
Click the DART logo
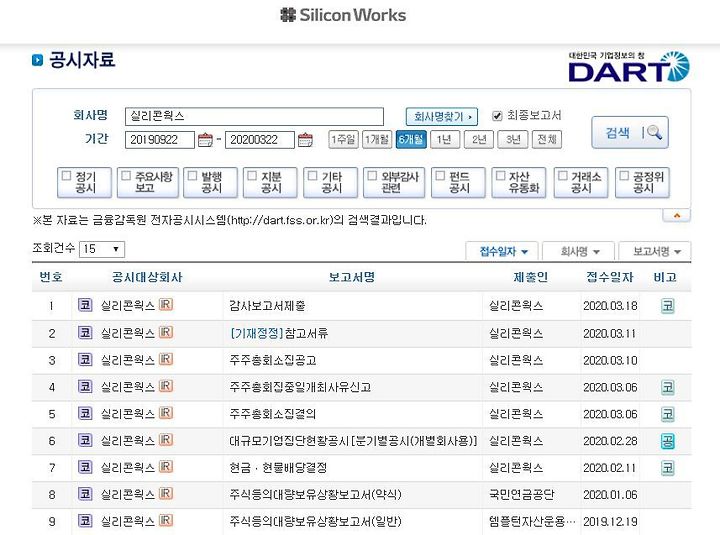(x=629, y=67)
